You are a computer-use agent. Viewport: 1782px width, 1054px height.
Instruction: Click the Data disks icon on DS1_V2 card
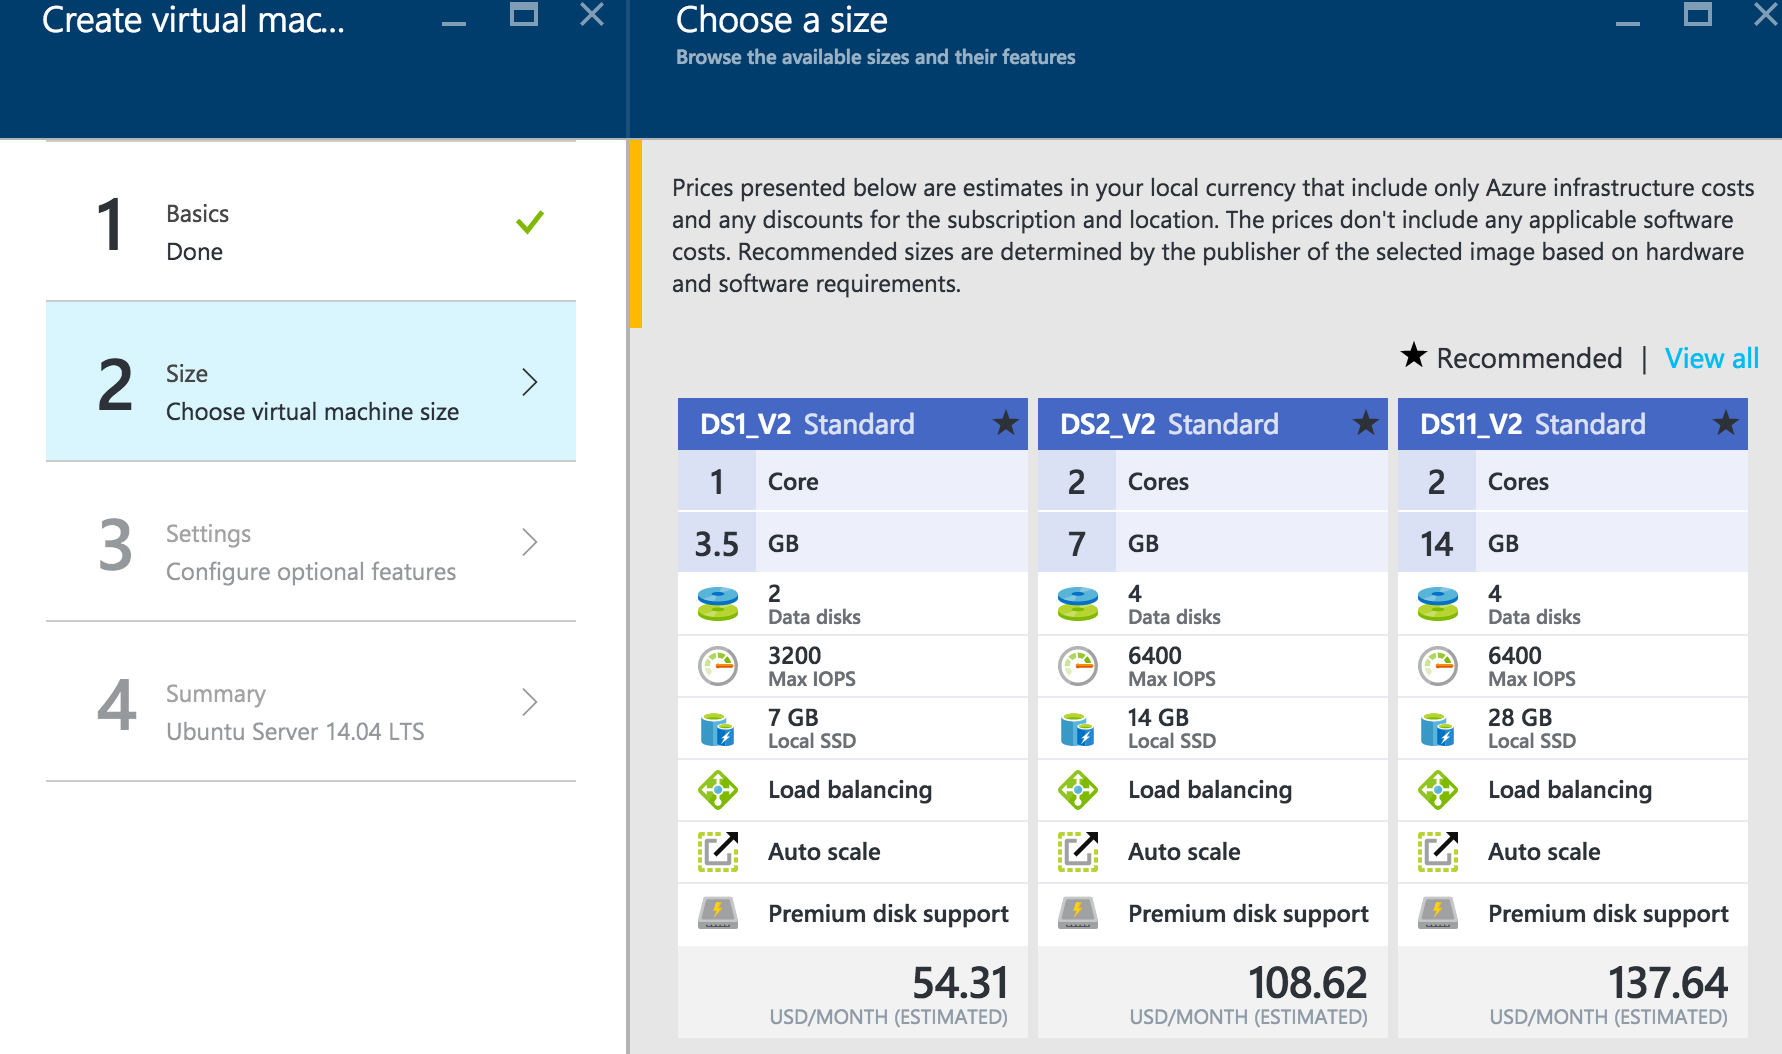tap(717, 602)
